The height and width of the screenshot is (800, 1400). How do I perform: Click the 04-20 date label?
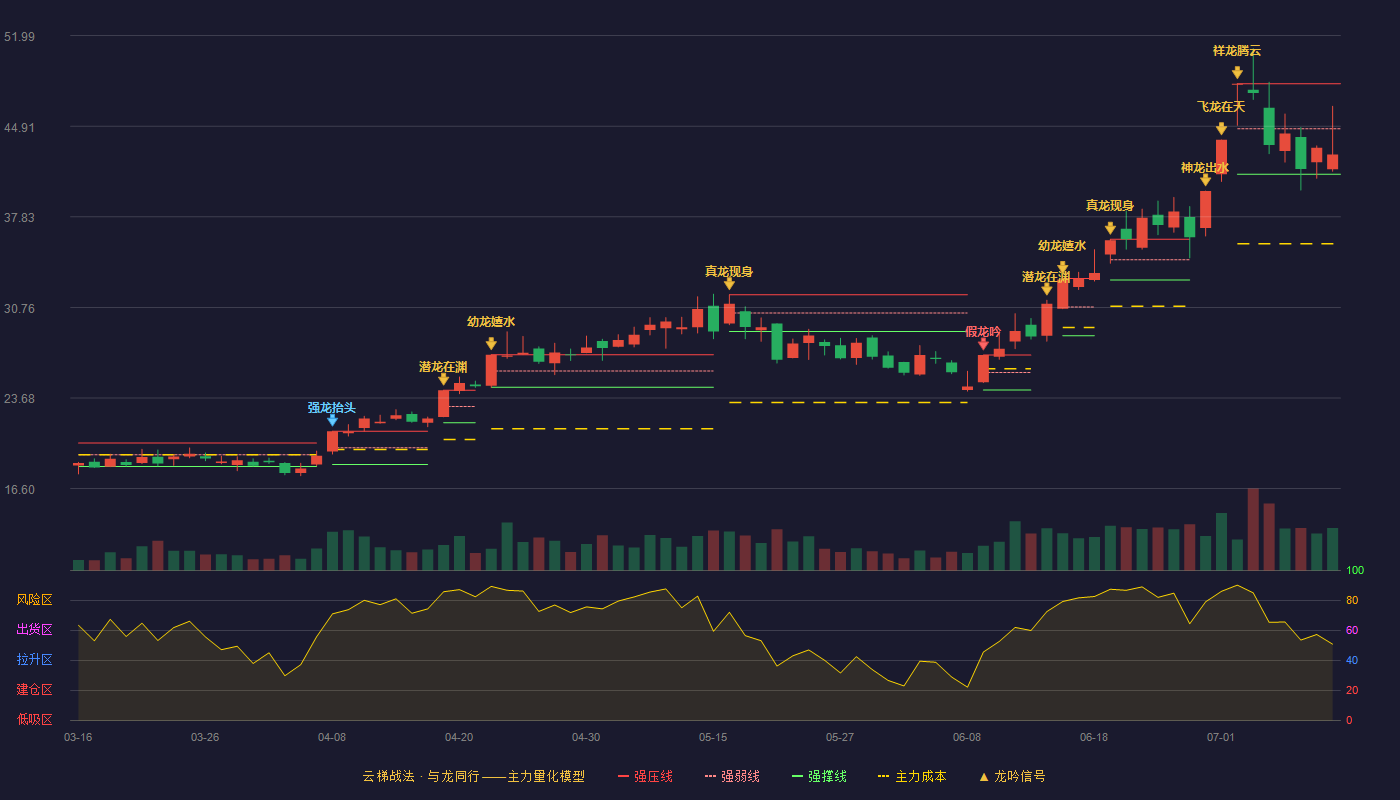[459, 737]
